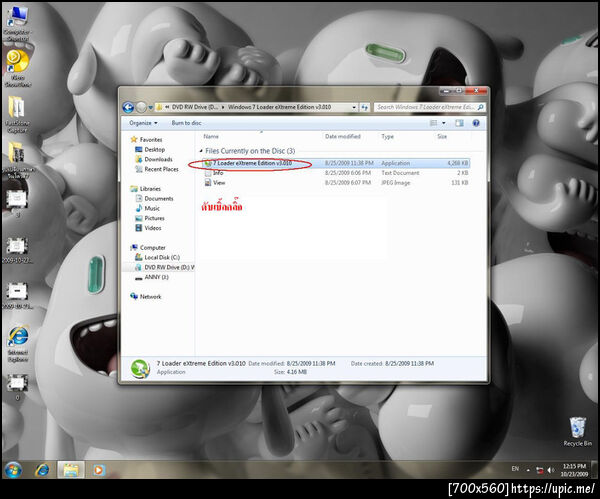Click the Back navigation arrow in Explorer
Screen dimensions: 600x499
[128, 108]
